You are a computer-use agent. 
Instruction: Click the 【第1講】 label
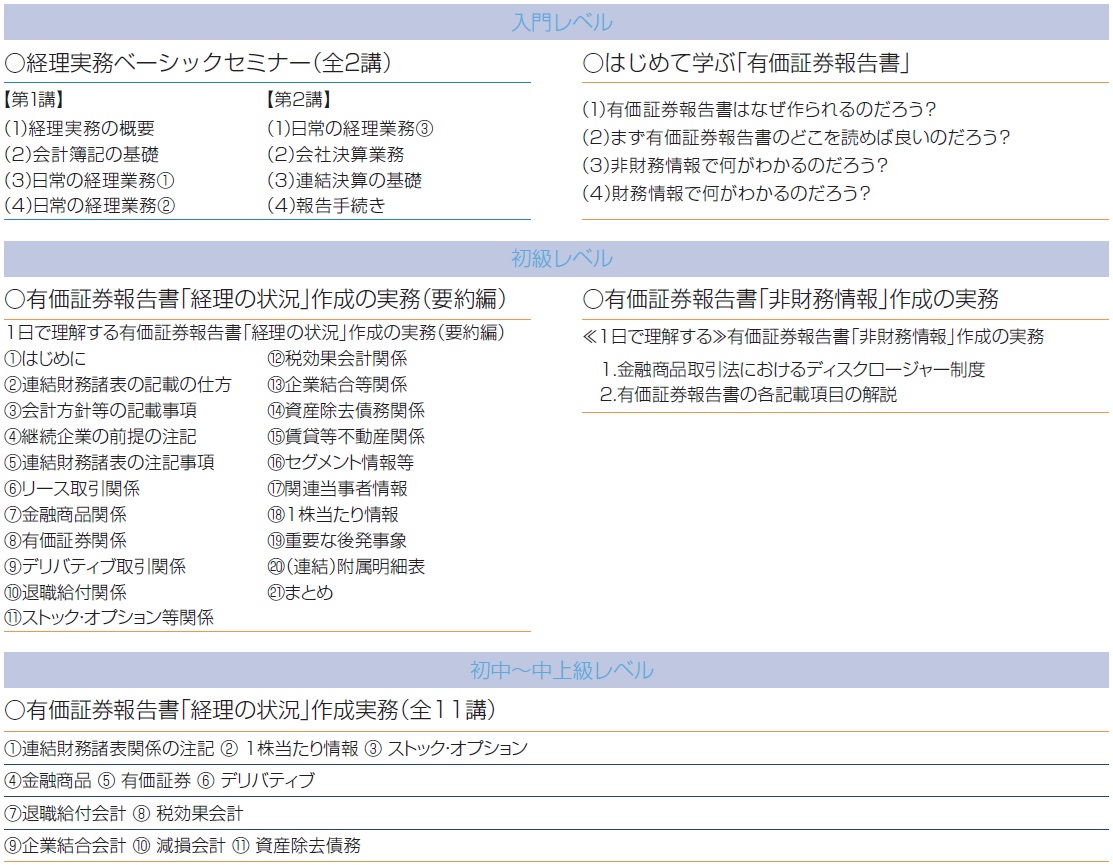[34, 99]
